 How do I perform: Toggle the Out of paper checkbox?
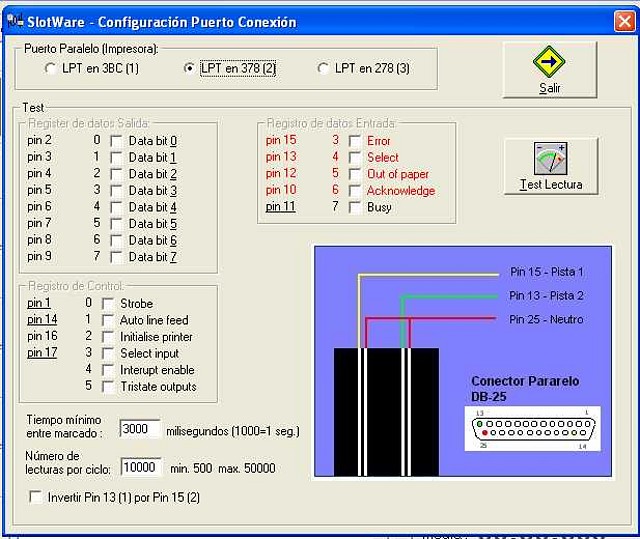click(355, 174)
